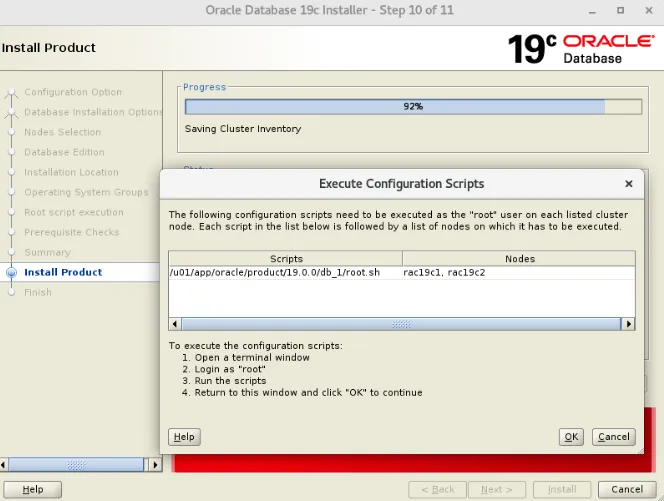This screenshot has width=664, height=501.
Task: Click the 'Login as "root"' instruction
Action: pos(230,369)
